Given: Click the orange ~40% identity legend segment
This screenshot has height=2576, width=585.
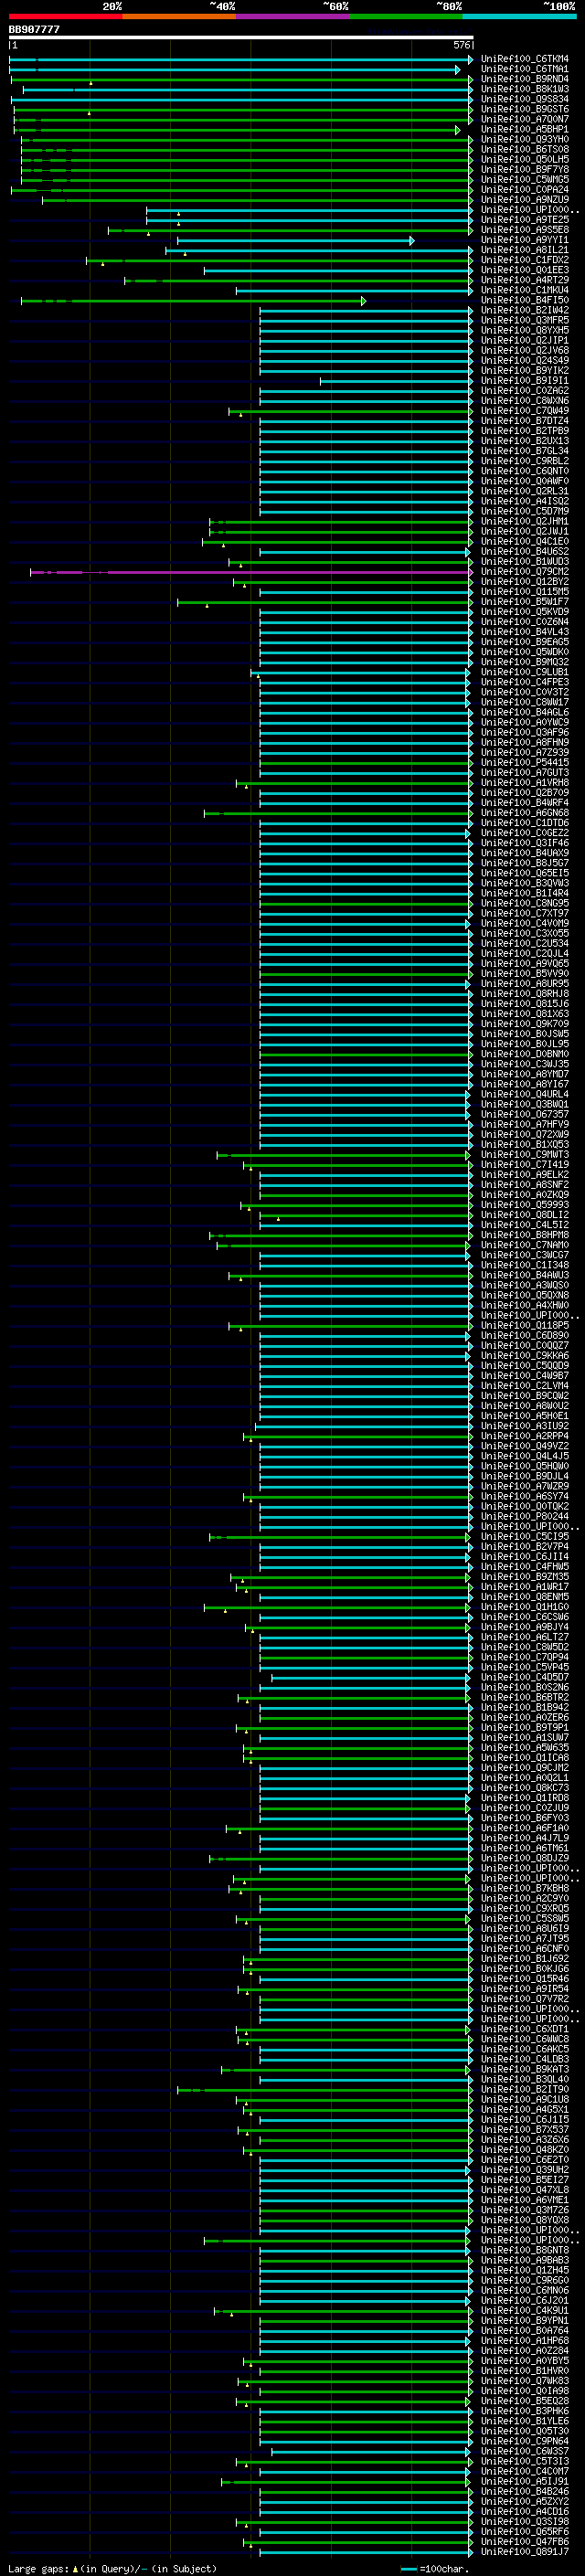Looking at the screenshot, I should click(x=179, y=16).
